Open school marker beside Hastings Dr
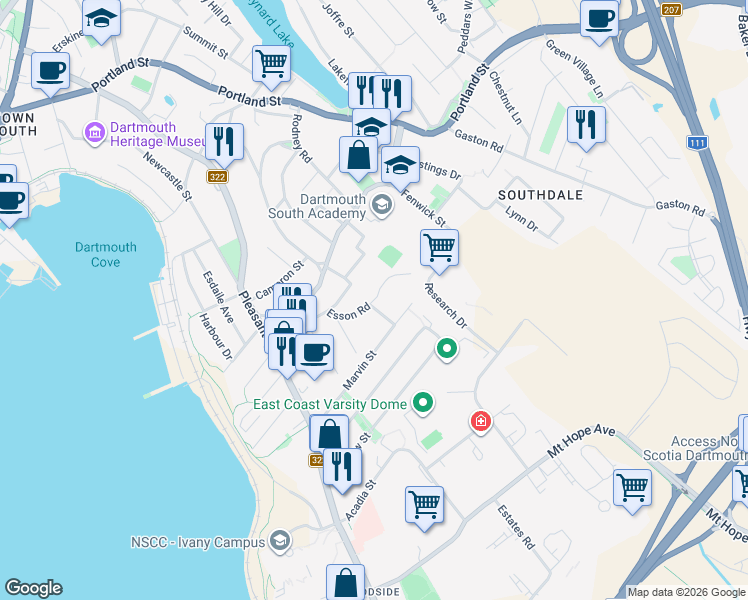Viewport: 748px width, 600px height. 400,168
